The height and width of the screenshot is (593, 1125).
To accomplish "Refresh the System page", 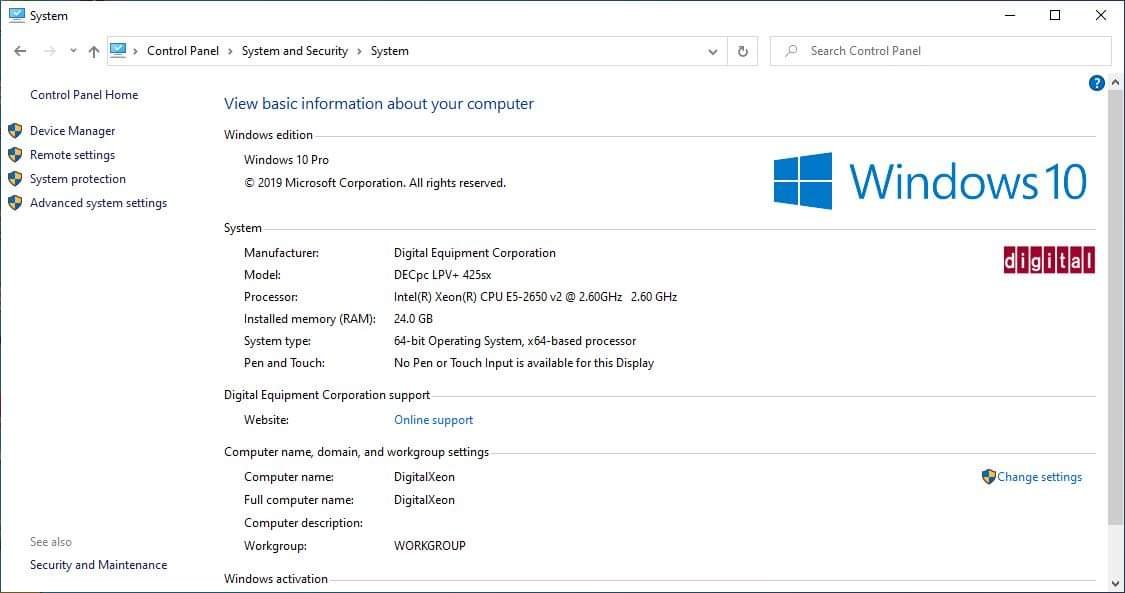I will (743, 51).
